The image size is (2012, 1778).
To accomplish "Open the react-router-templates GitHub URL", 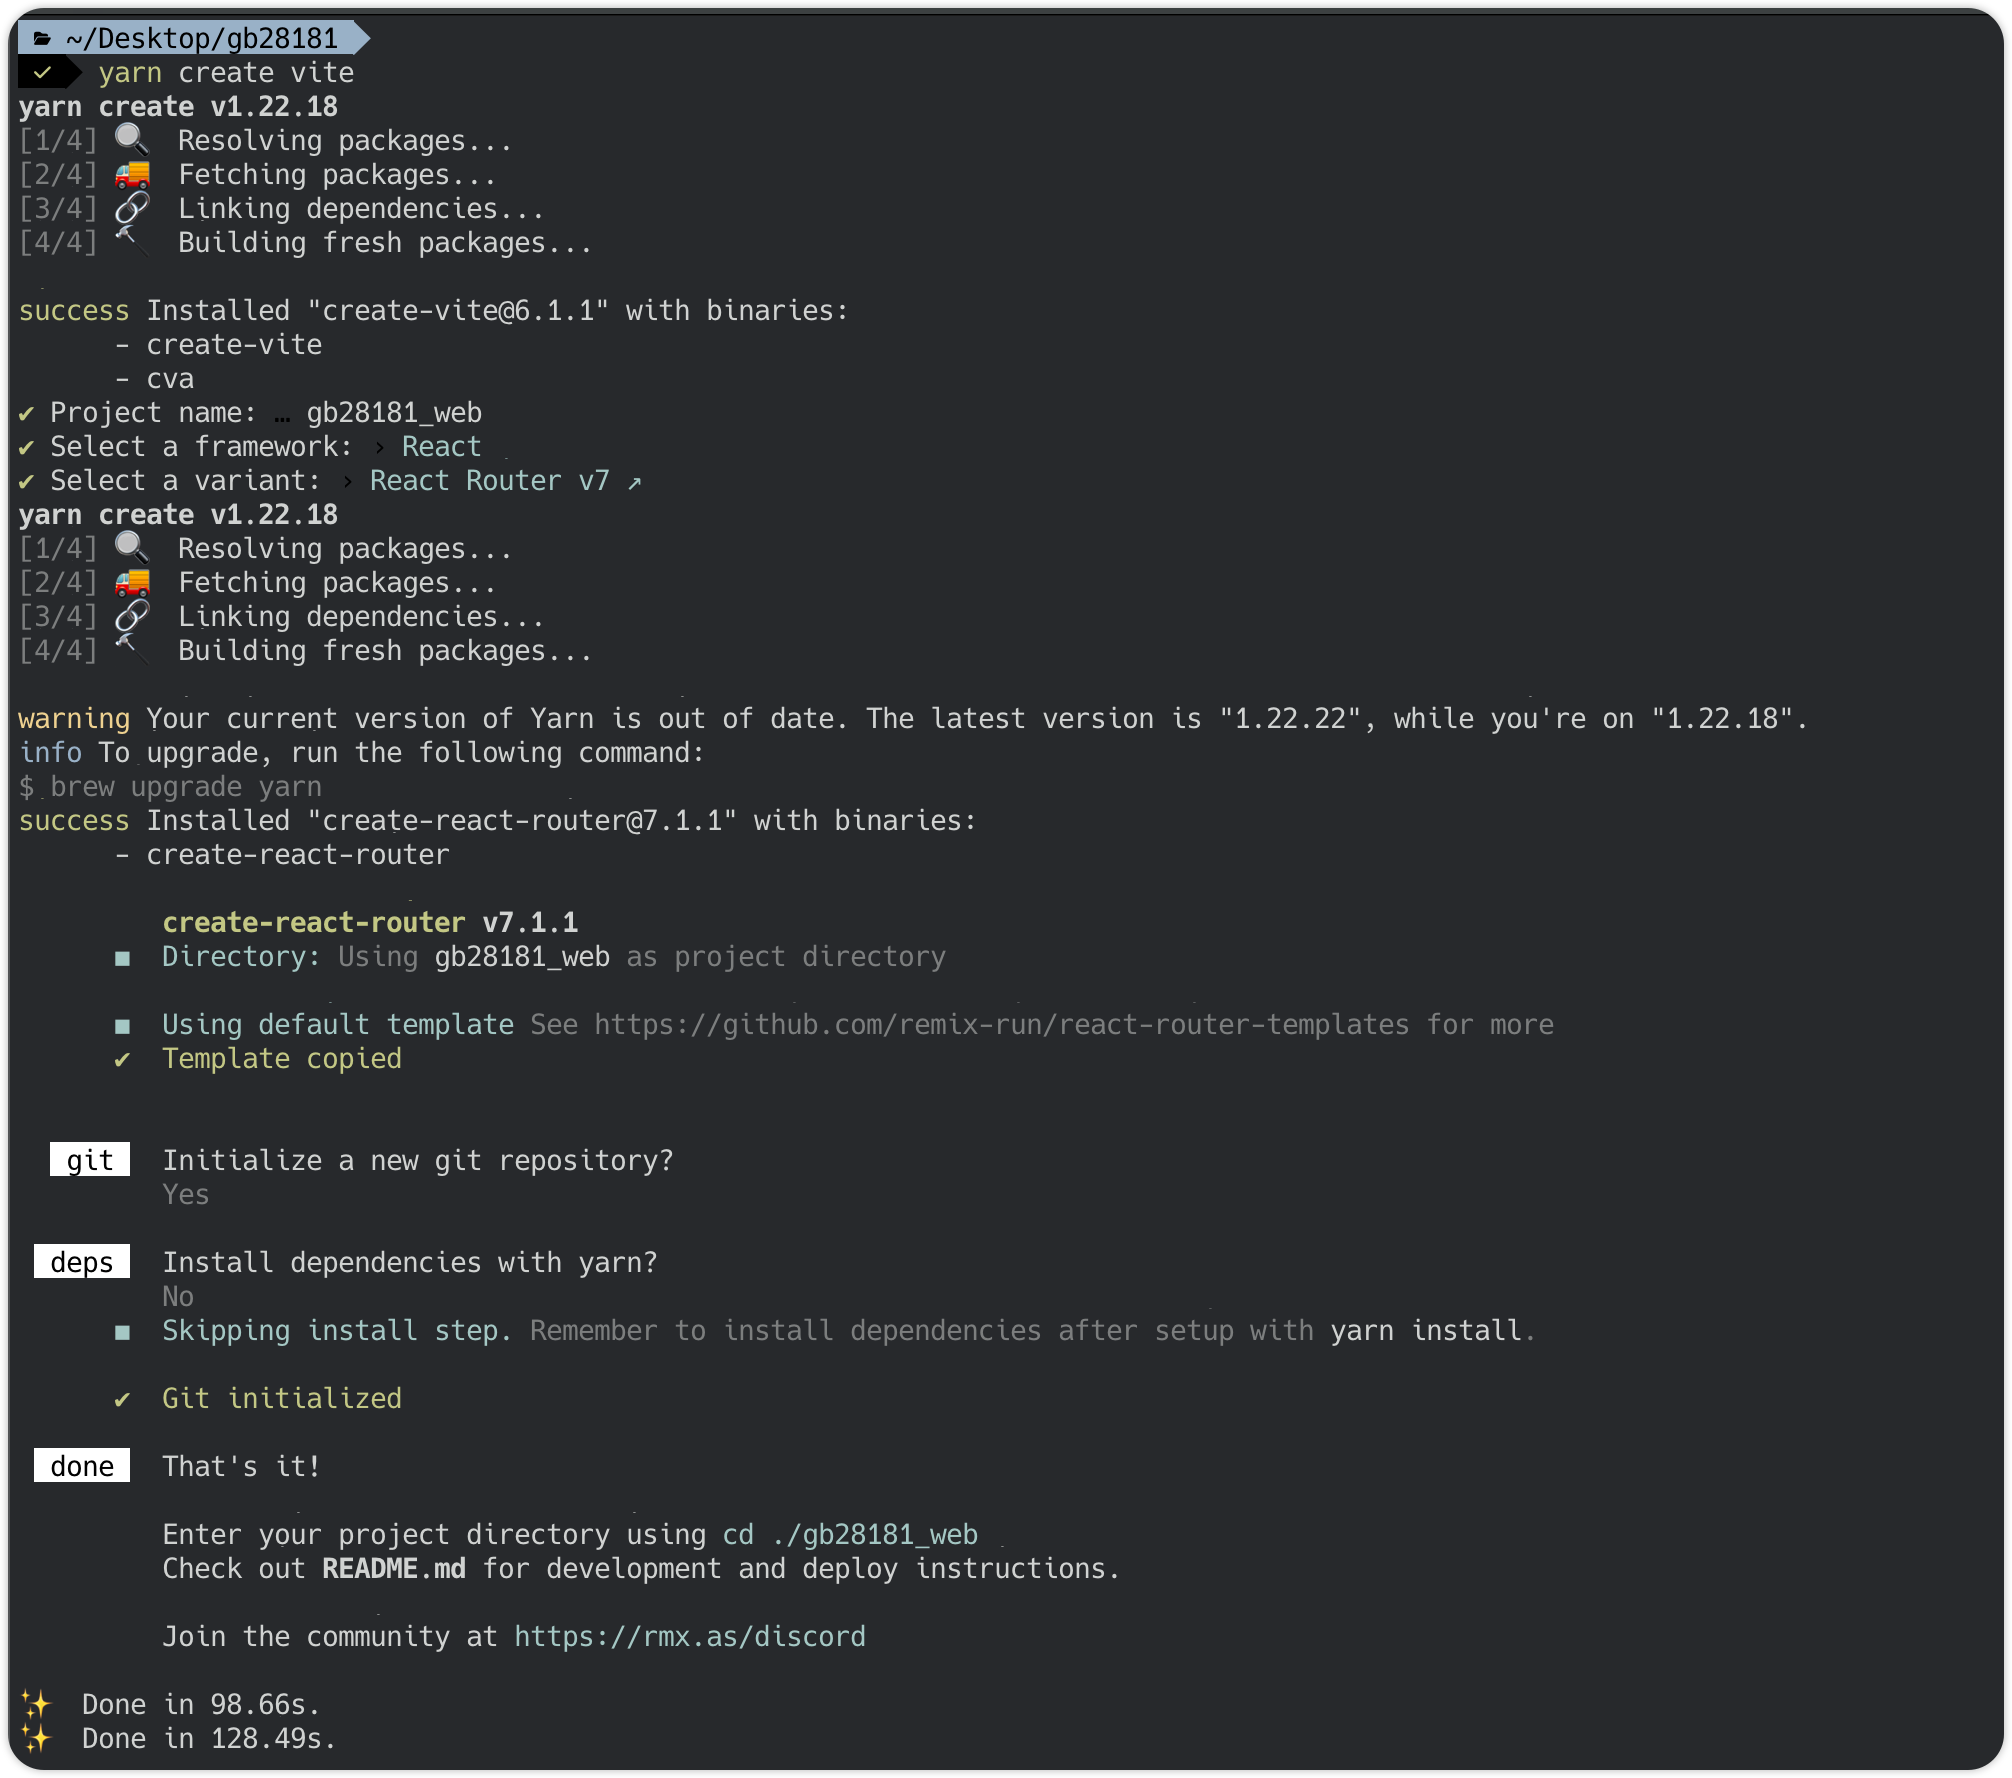I will (1001, 1024).
